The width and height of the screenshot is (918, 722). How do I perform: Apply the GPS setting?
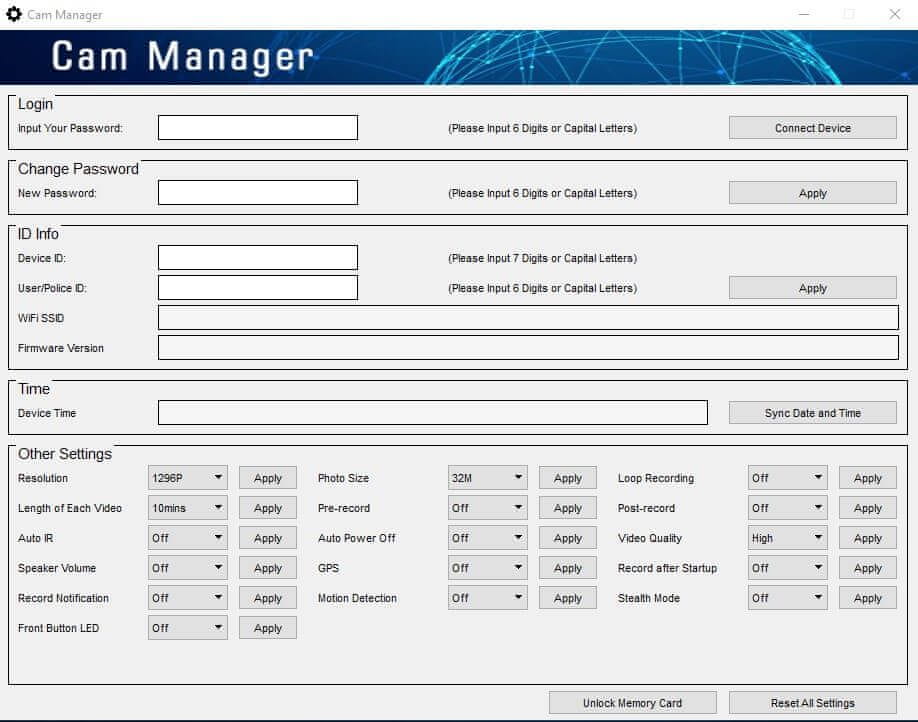coord(567,568)
